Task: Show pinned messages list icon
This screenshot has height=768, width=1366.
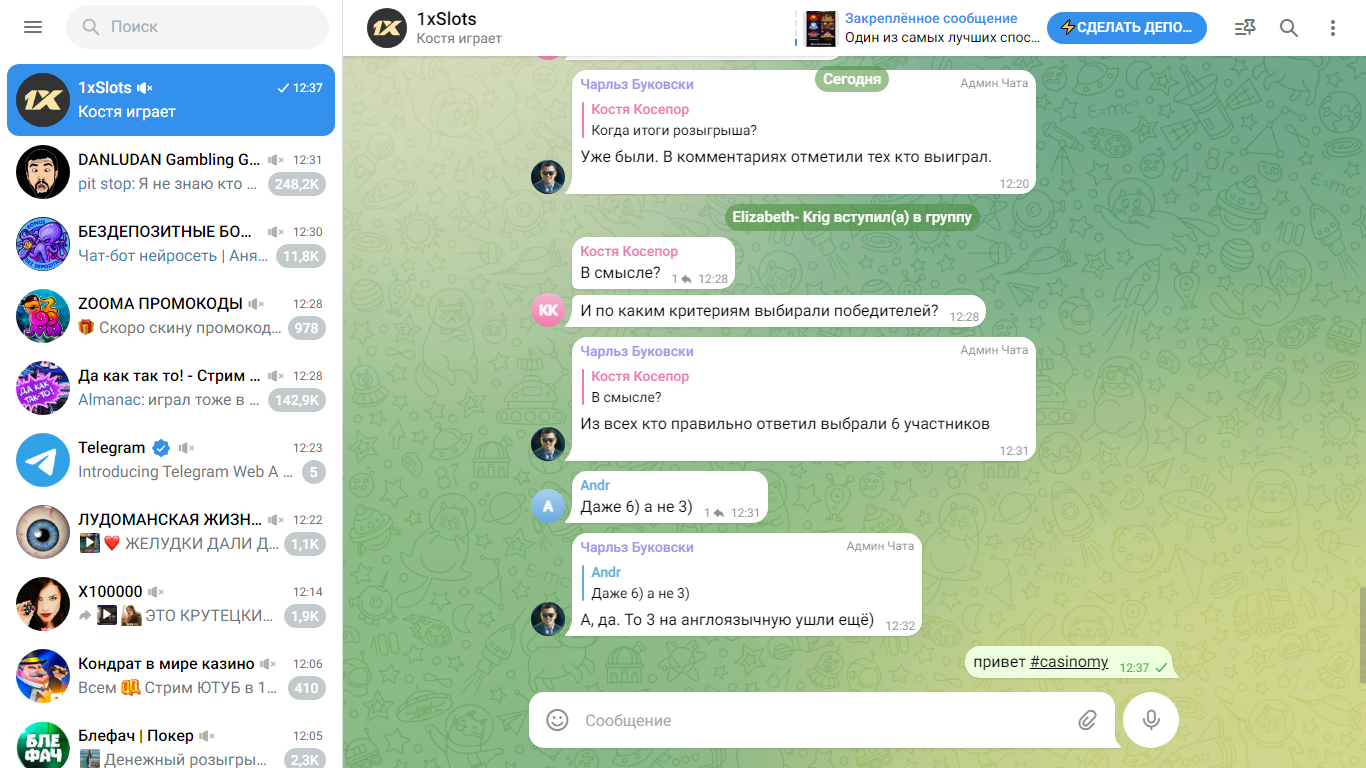Action: pyautogui.click(x=1245, y=28)
